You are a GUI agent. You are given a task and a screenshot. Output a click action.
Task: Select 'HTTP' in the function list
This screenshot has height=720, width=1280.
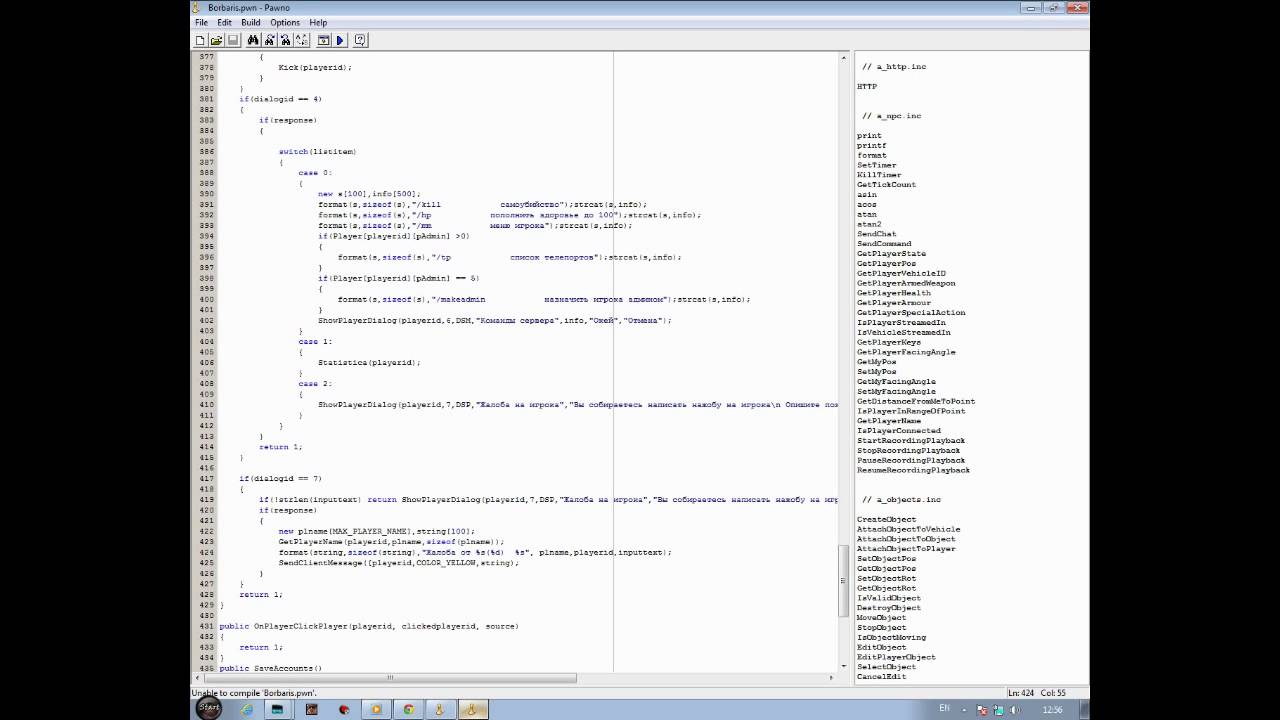(x=866, y=86)
